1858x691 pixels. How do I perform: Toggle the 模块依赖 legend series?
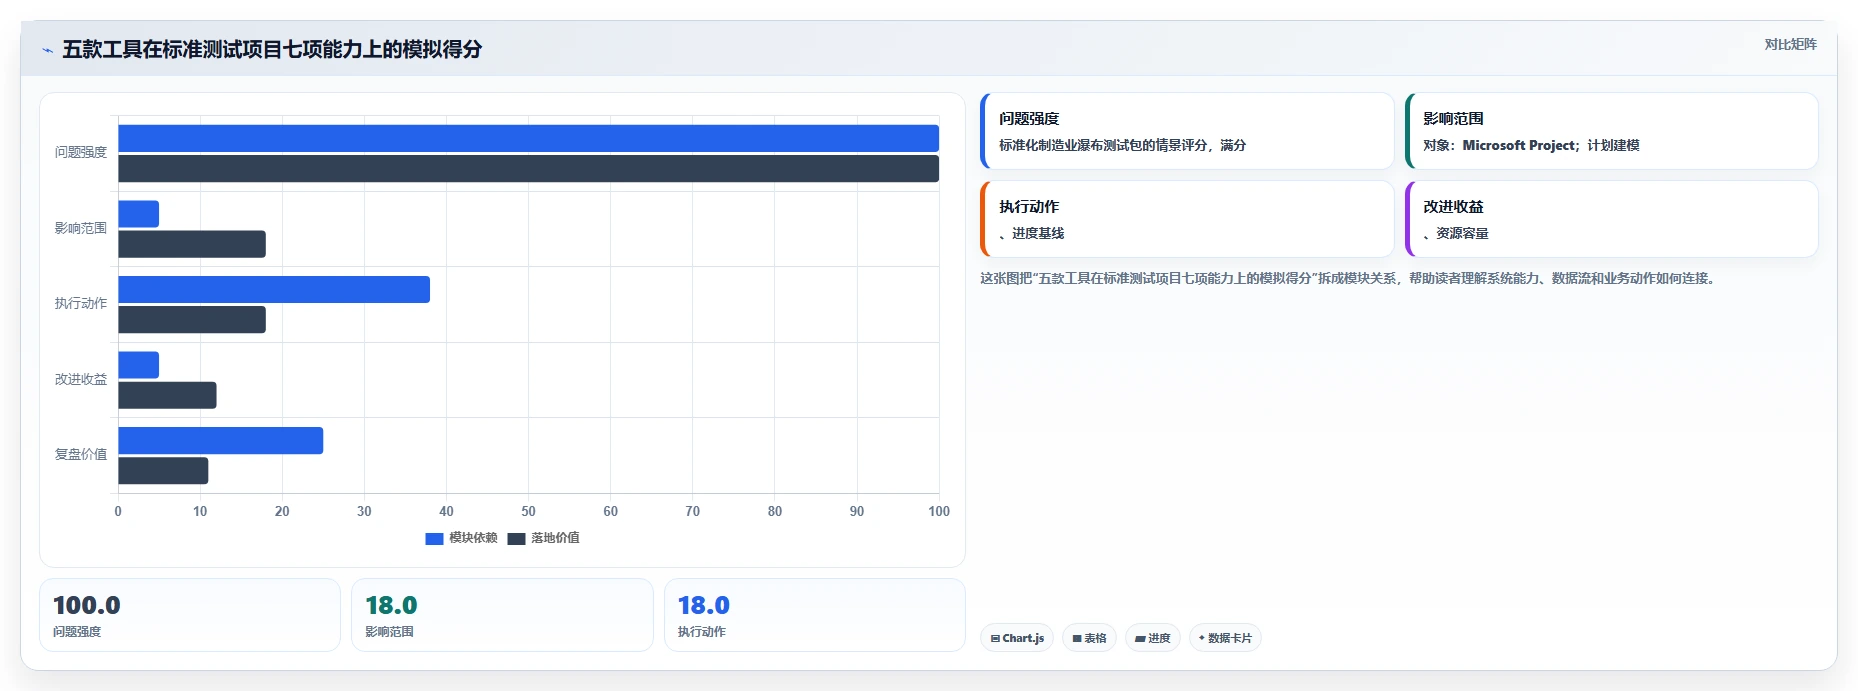pyautogui.click(x=461, y=538)
